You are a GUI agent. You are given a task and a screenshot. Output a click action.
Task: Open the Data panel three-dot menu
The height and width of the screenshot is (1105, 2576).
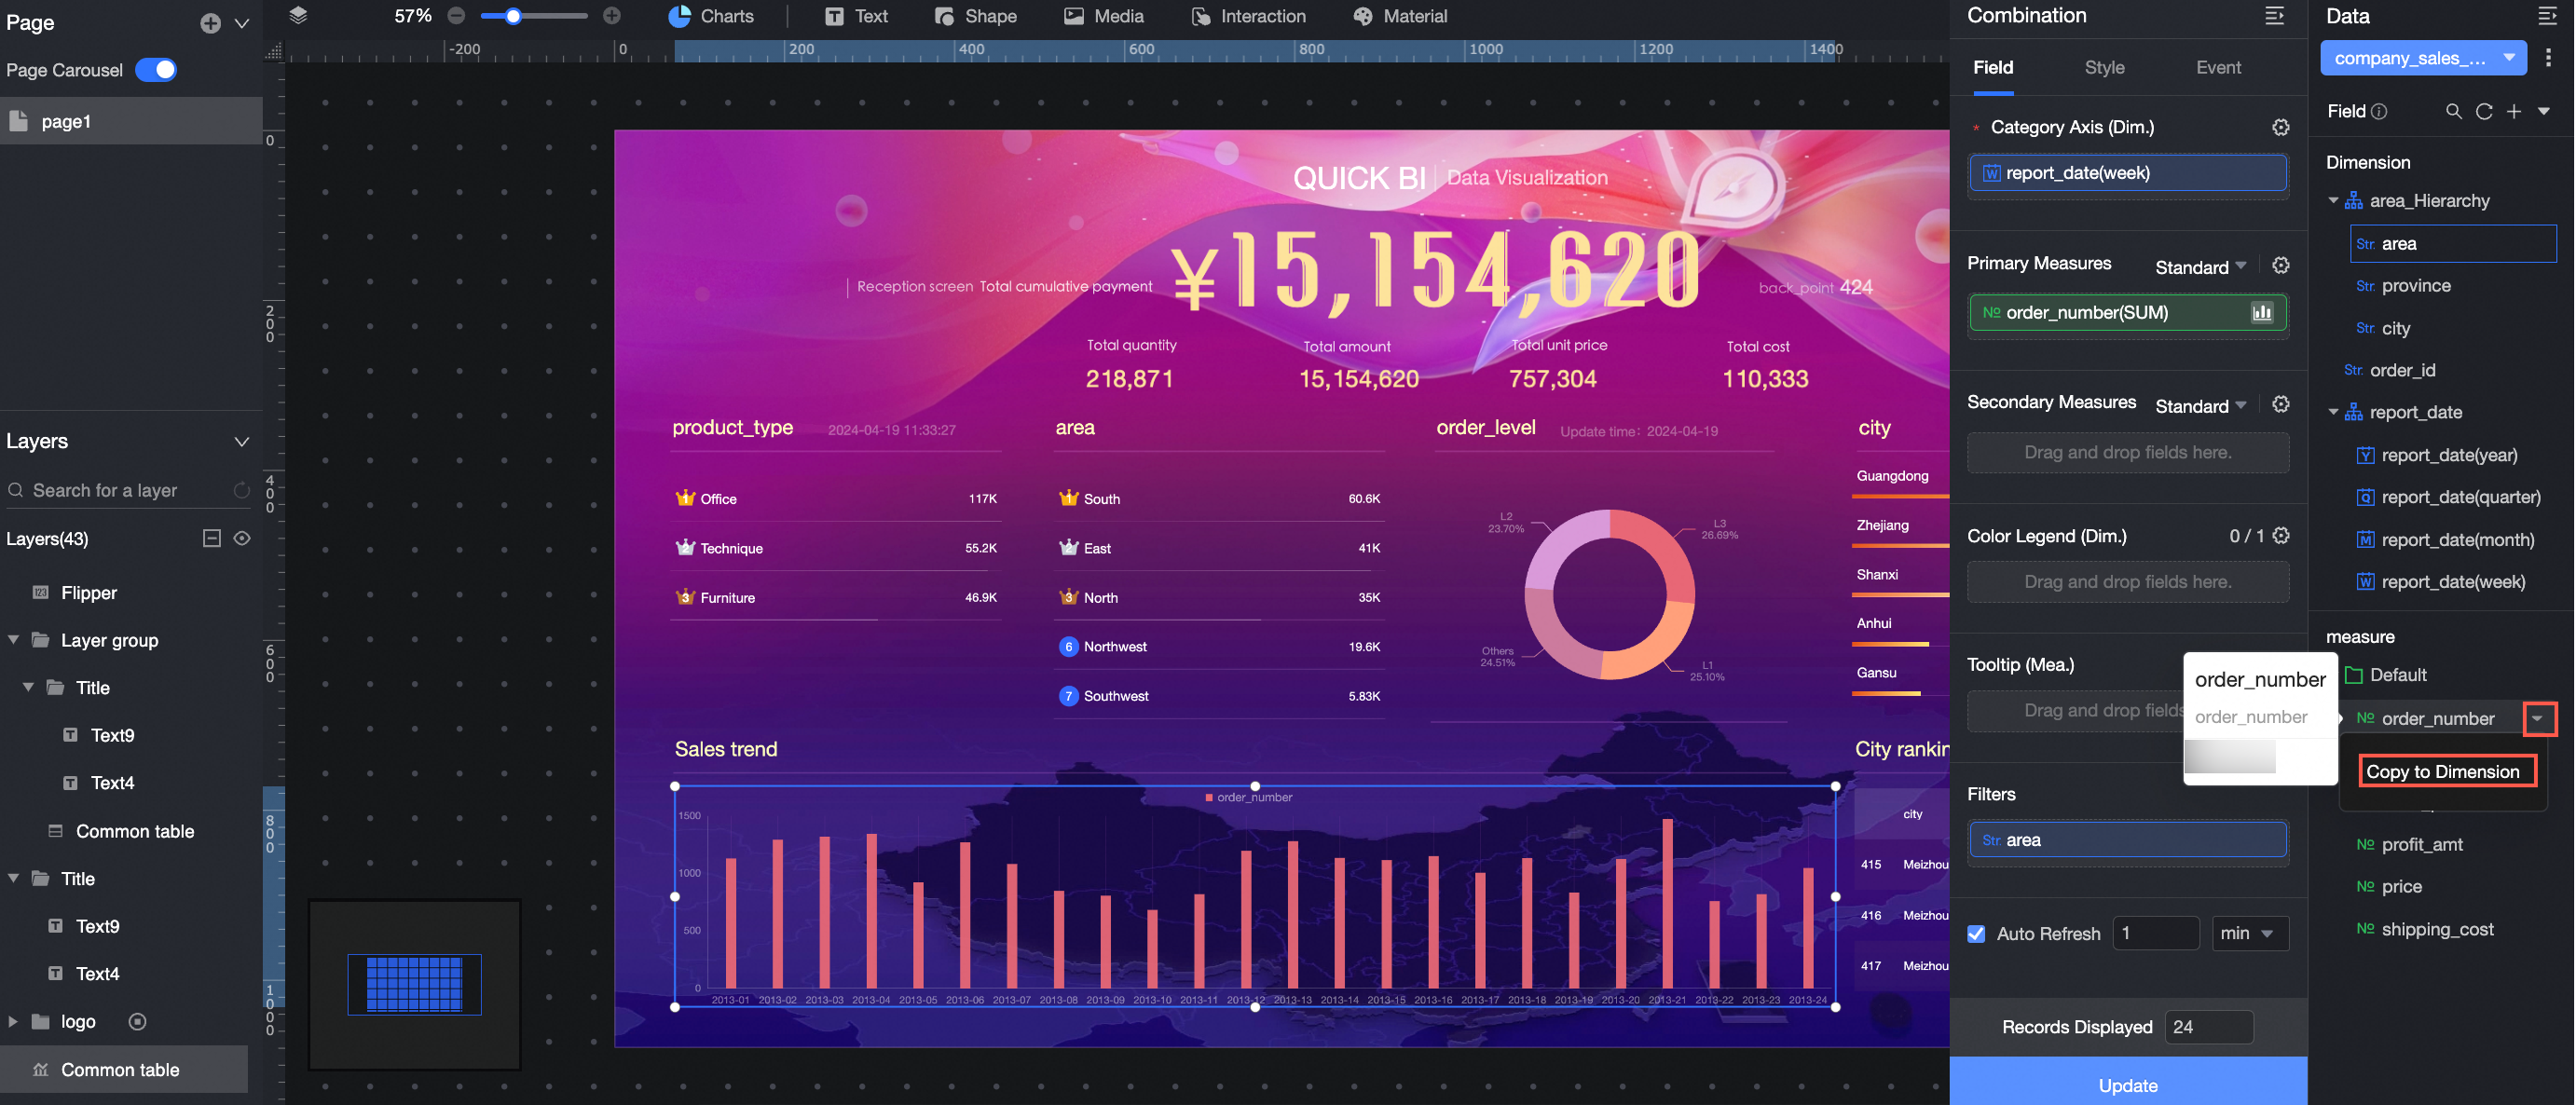(x=2547, y=58)
